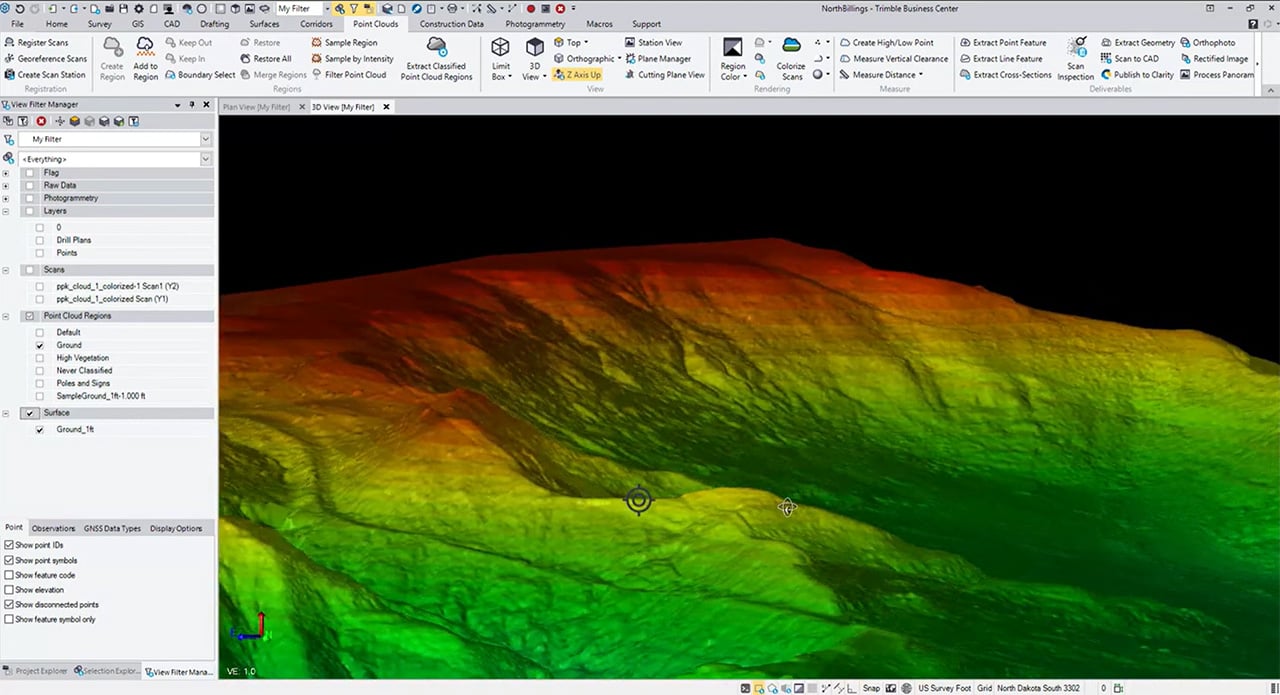The height and width of the screenshot is (695, 1280).
Task: Open the Surfaces ribbon tab
Action: coord(264,24)
